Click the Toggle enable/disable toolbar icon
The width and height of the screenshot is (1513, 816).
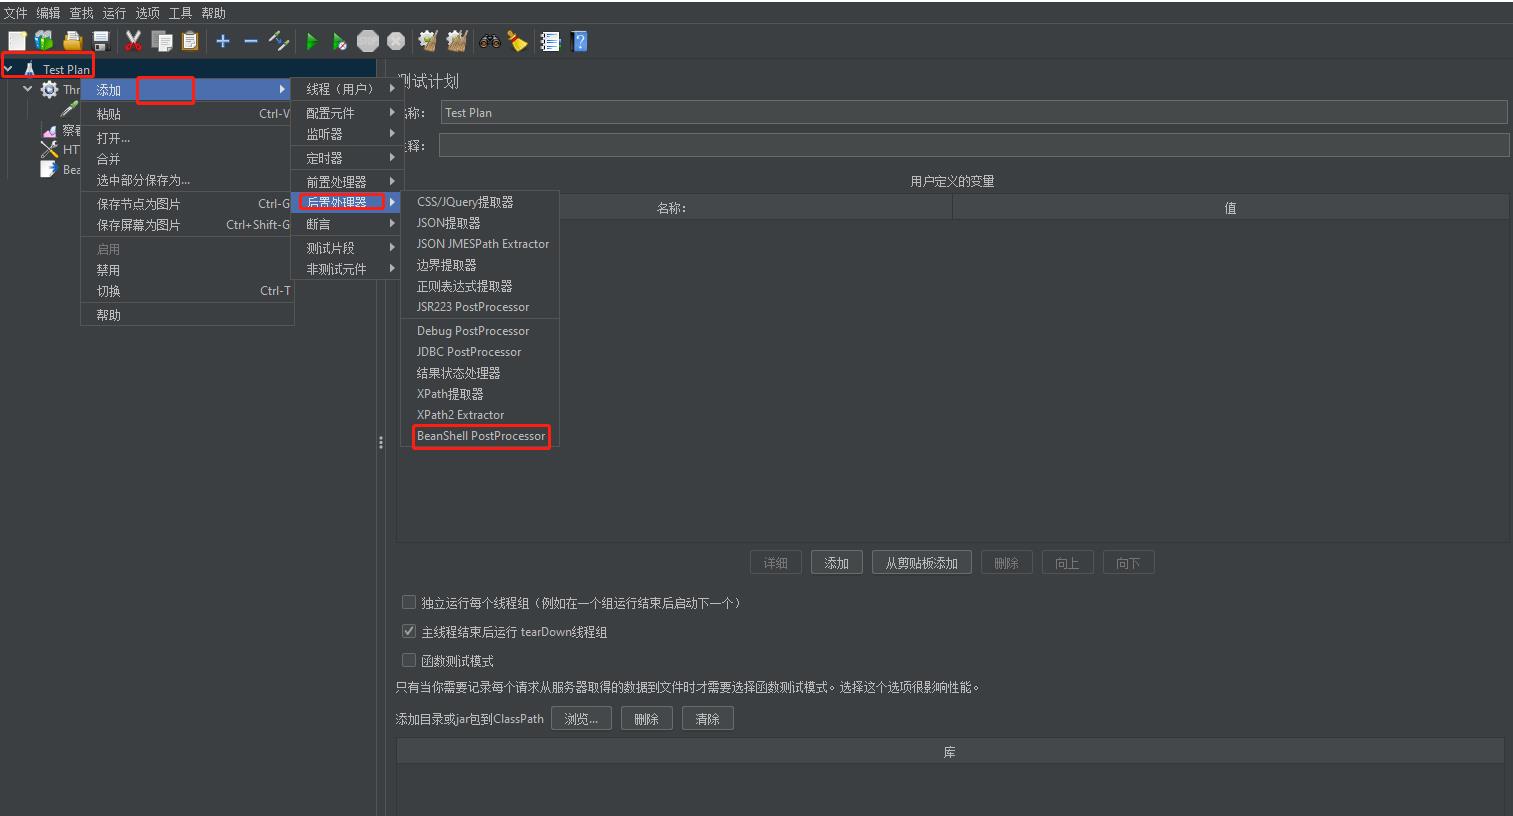[x=279, y=41]
